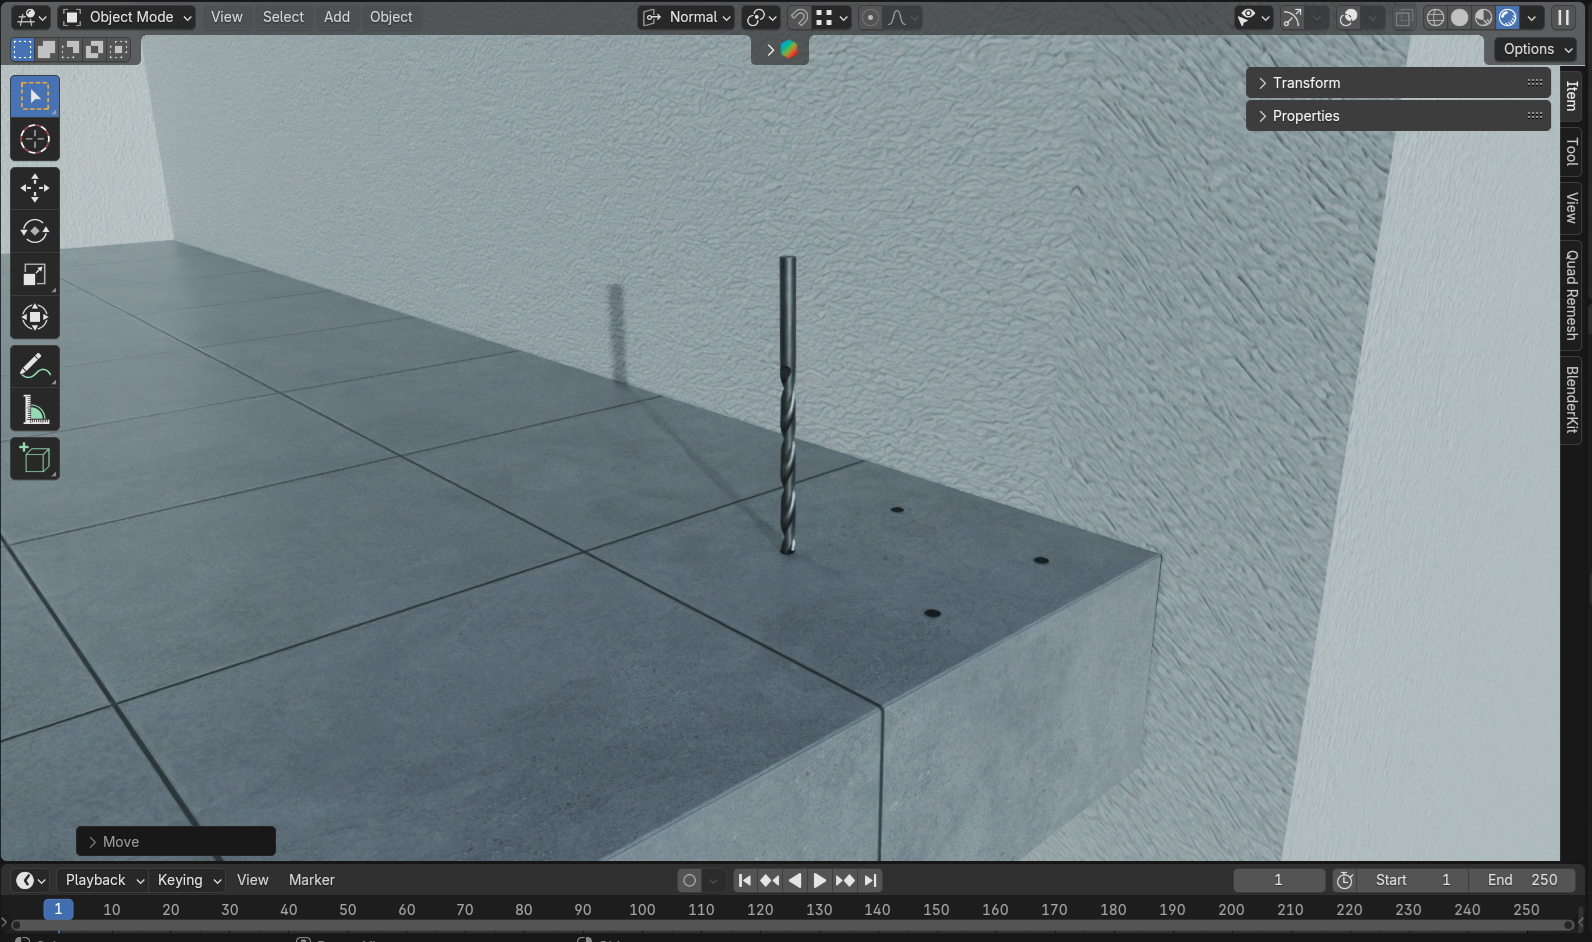Expand the Properties panel
This screenshot has height=942, width=1592.
[x=1306, y=116]
